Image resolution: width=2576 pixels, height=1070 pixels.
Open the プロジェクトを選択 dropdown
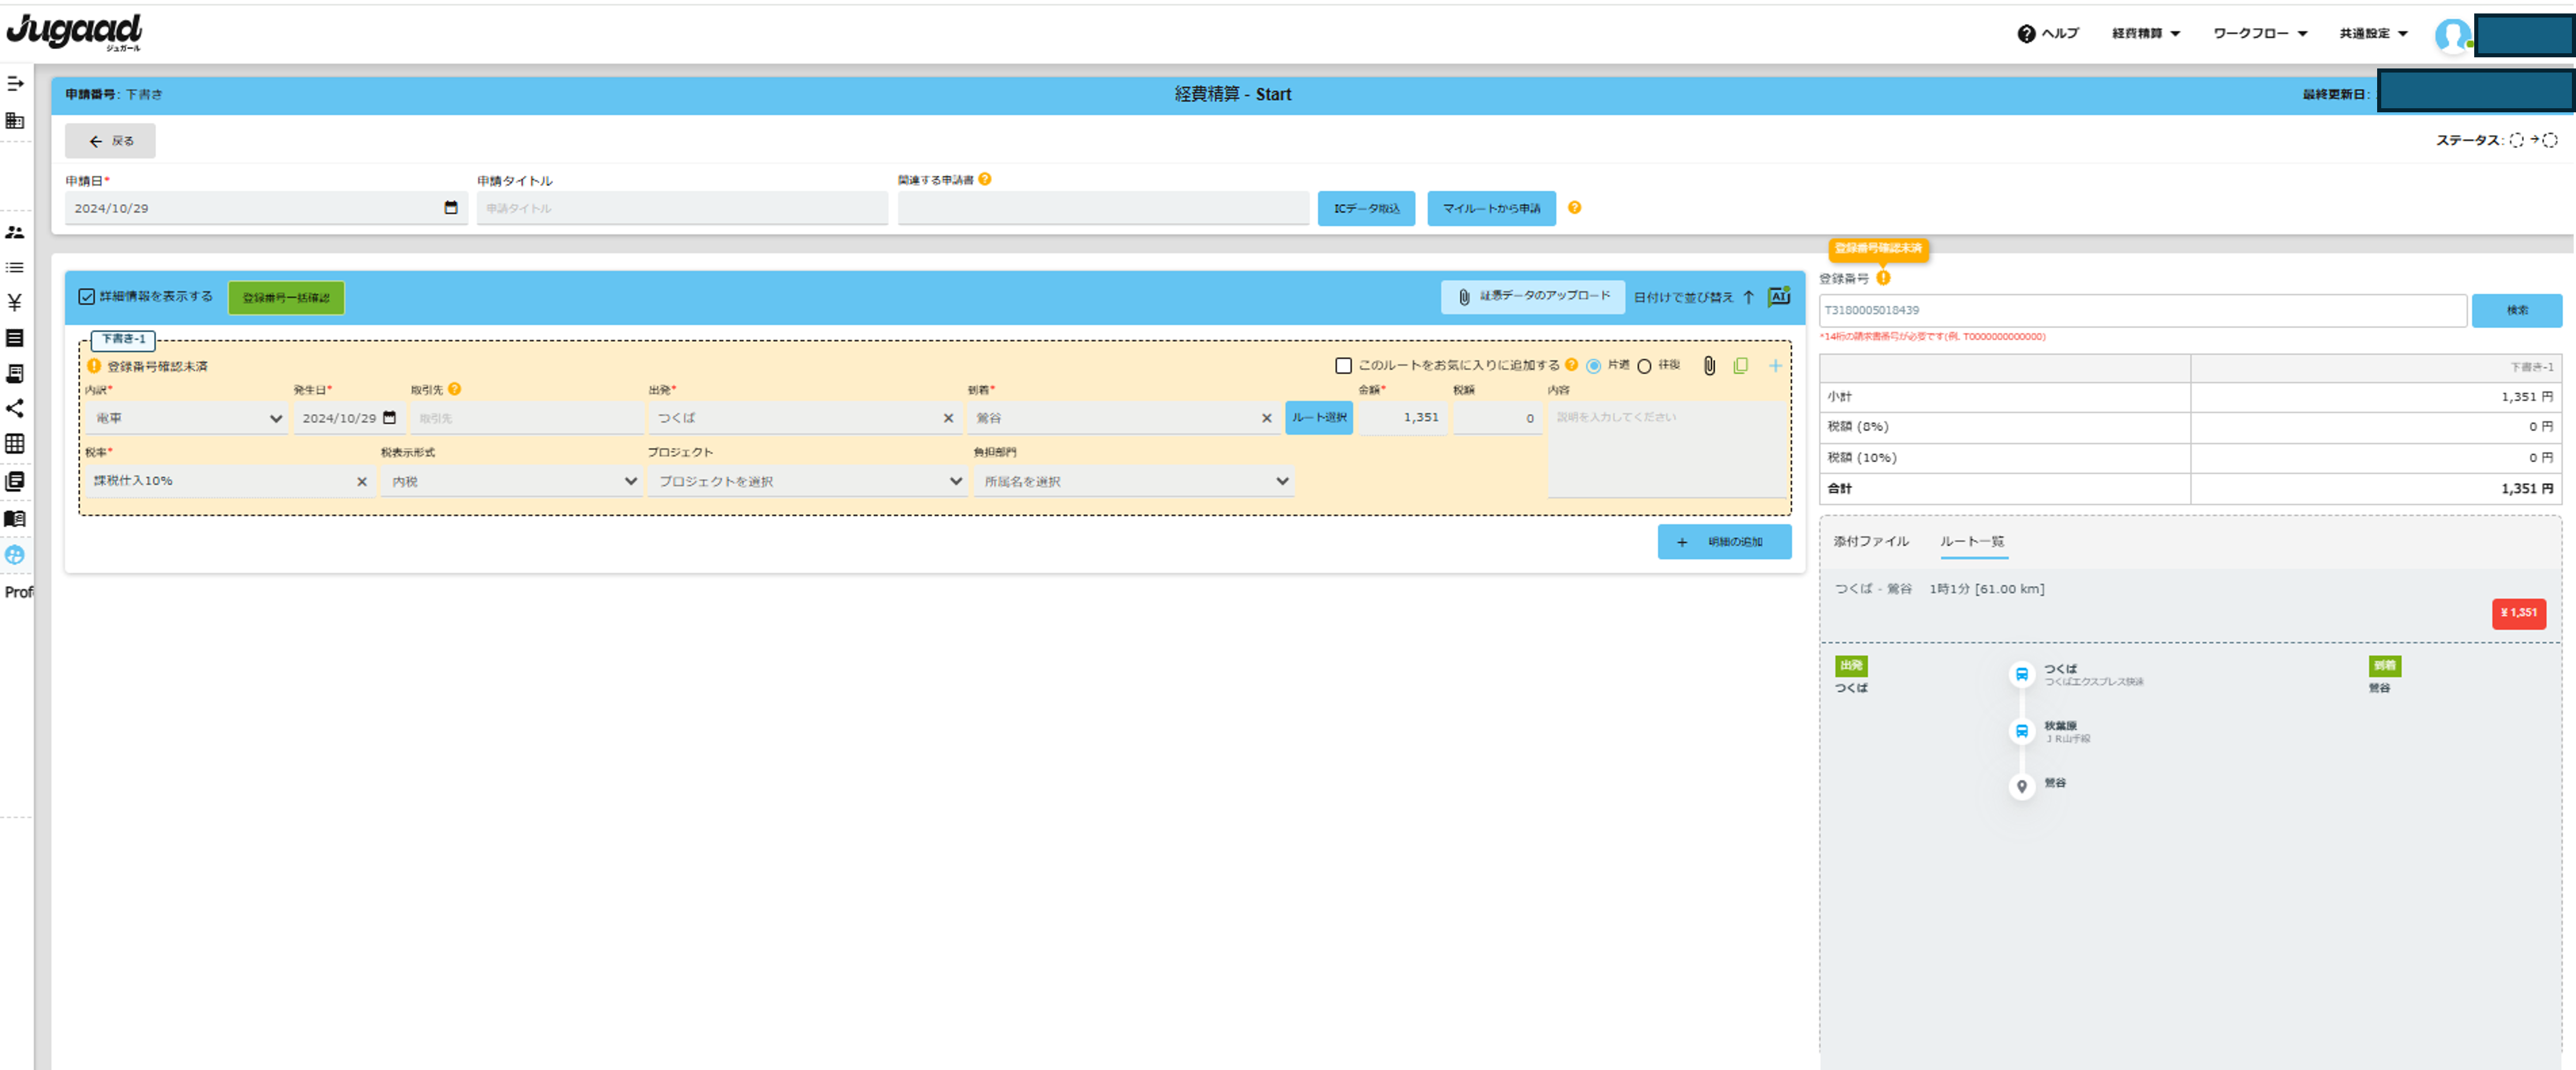807,481
